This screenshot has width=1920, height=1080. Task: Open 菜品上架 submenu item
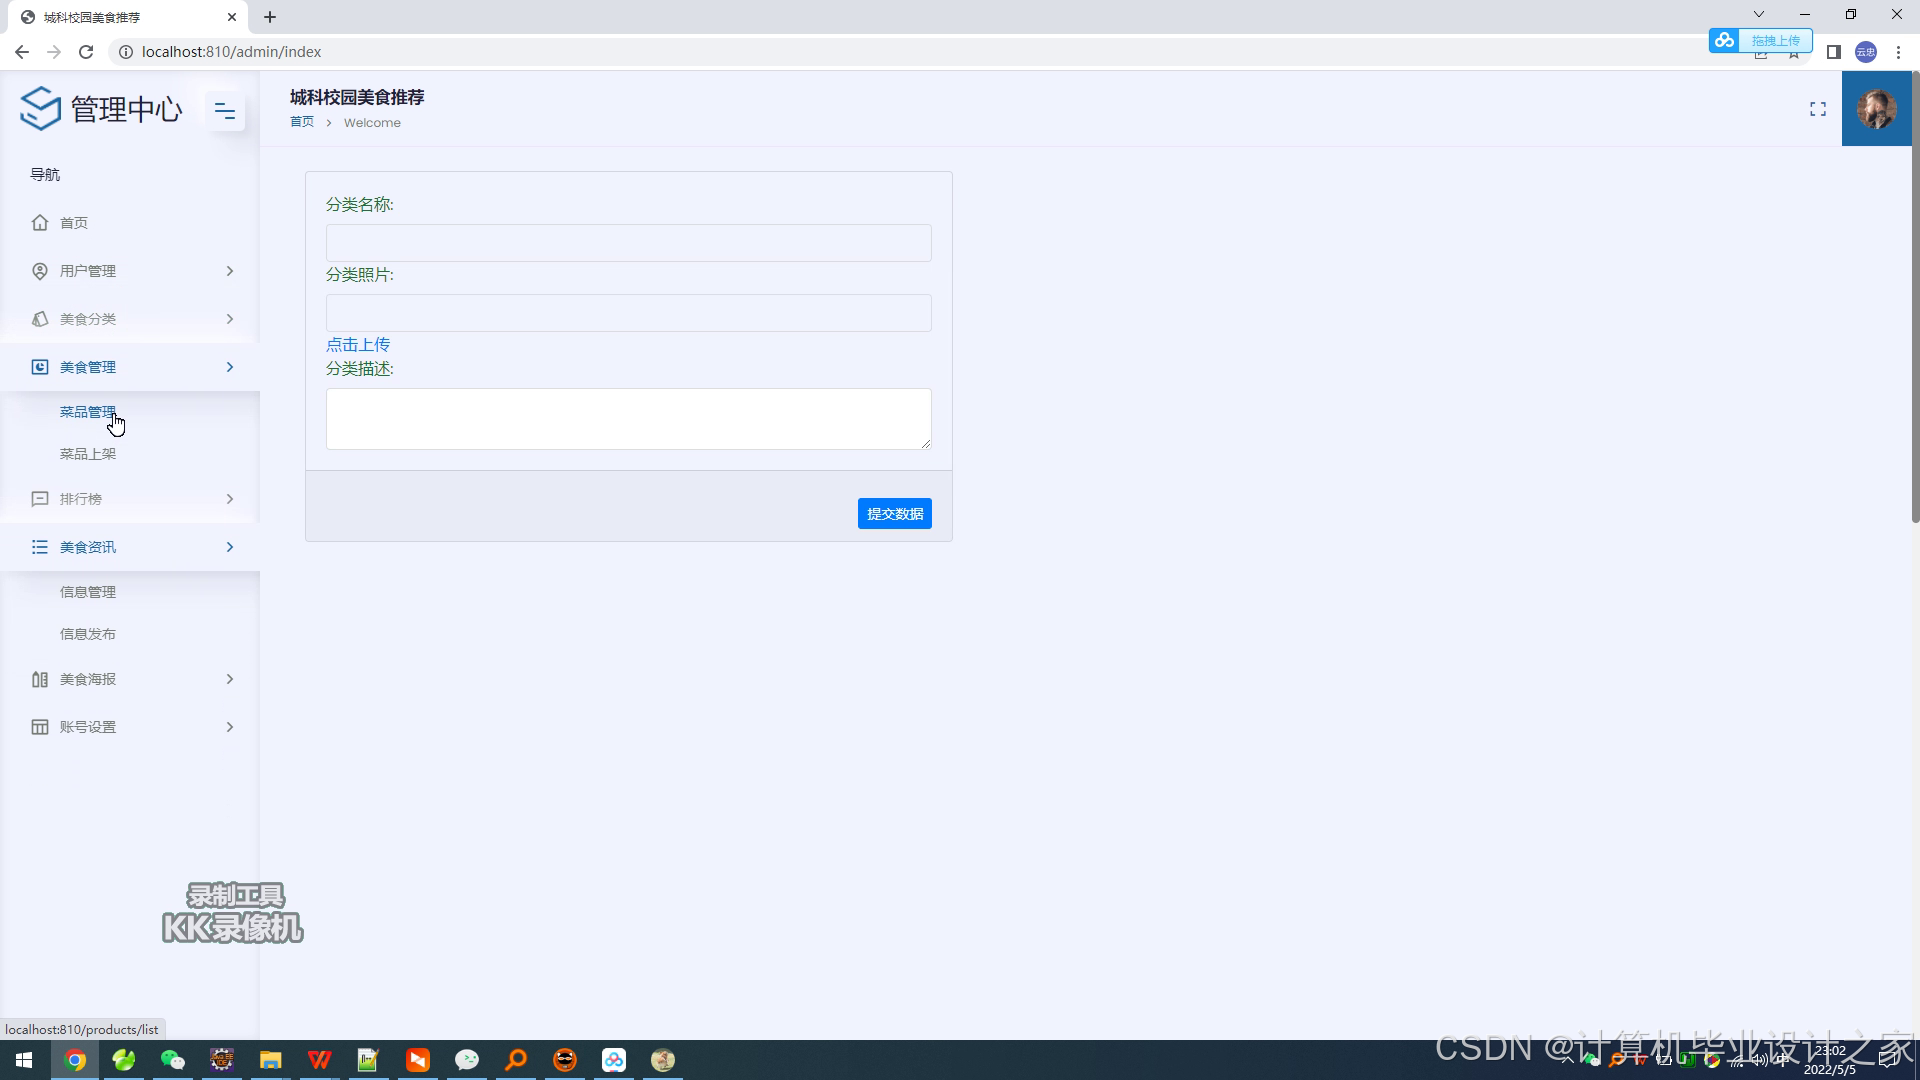point(88,454)
